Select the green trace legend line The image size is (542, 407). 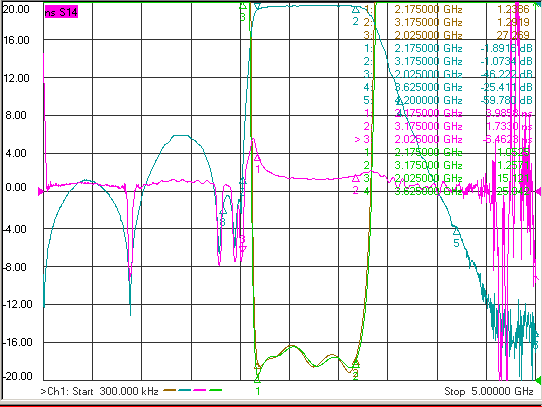pyautogui.click(x=215, y=390)
